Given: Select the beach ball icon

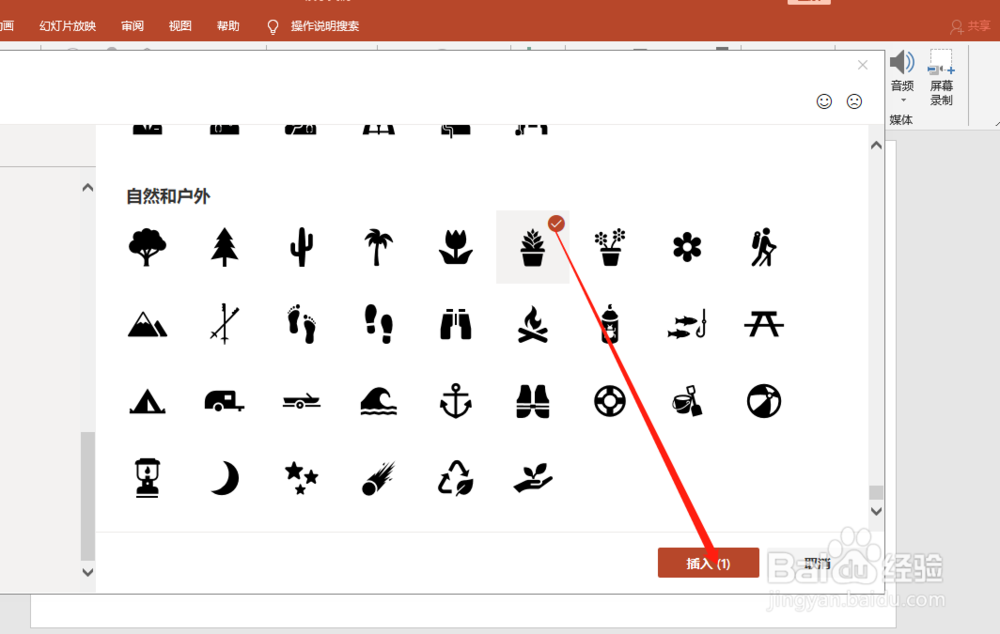Looking at the screenshot, I should tap(763, 401).
